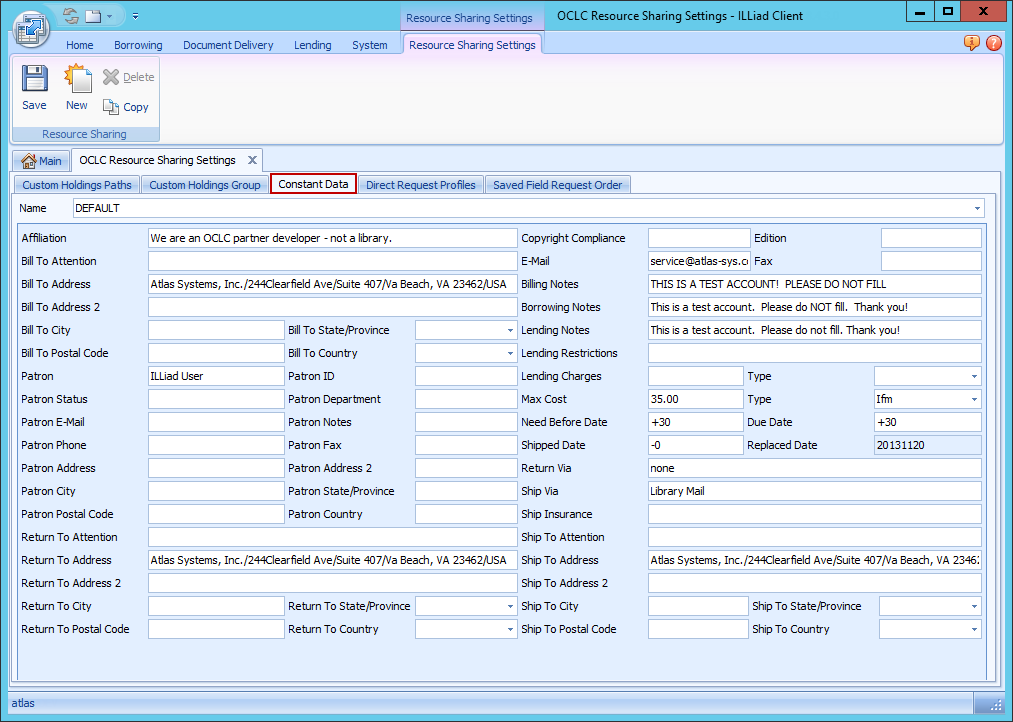Click the yellow alert icon at top right
Image resolution: width=1013 pixels, height=722 pixels.
pos(969,44)
